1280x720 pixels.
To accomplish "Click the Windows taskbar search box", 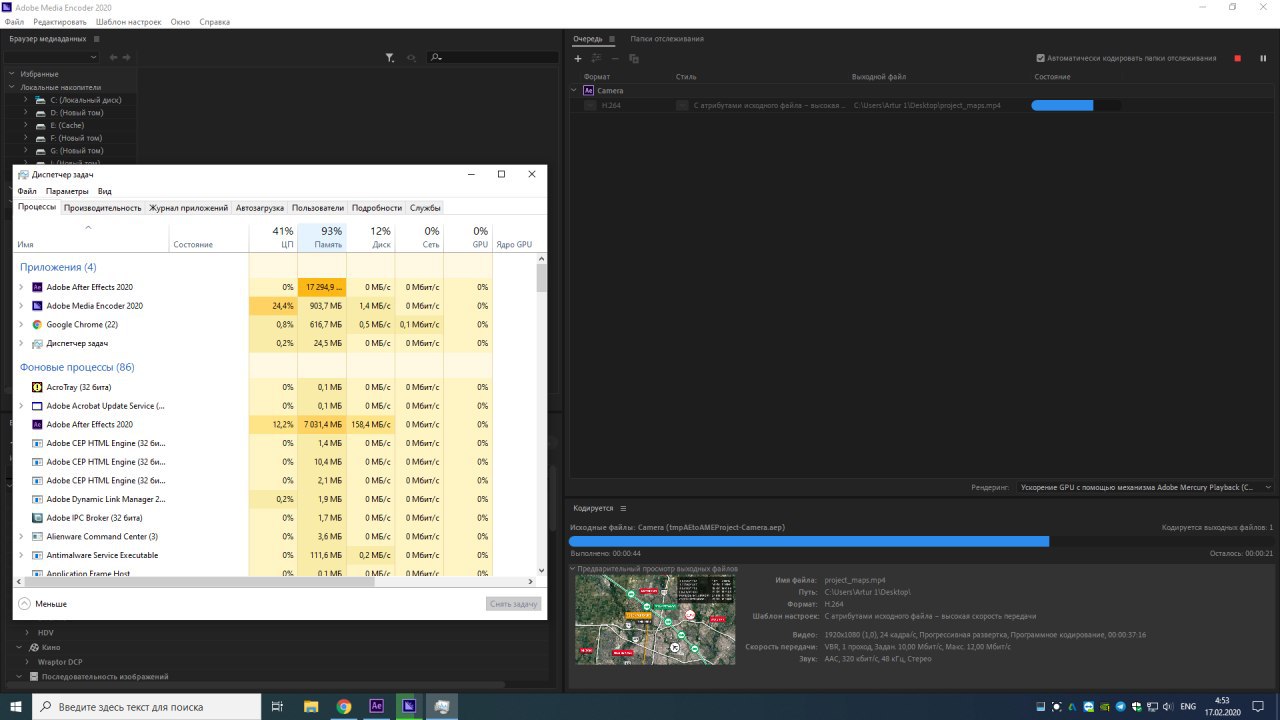I will (x=147, y=706).
